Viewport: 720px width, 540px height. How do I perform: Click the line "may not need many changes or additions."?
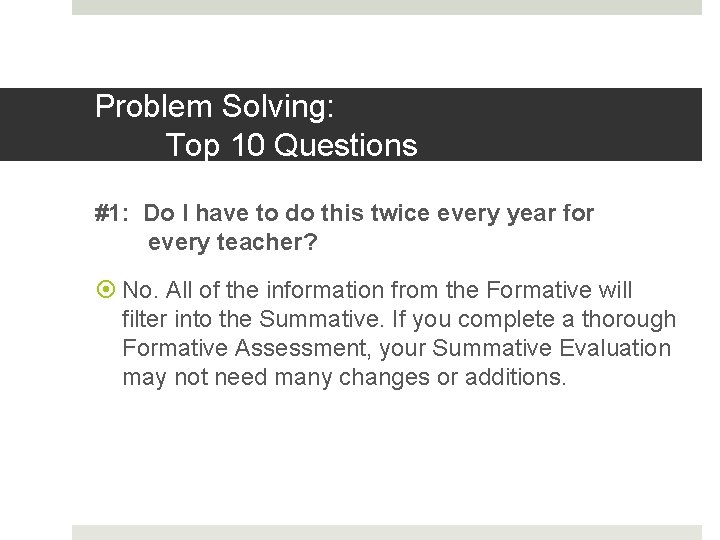coord(344,378)
